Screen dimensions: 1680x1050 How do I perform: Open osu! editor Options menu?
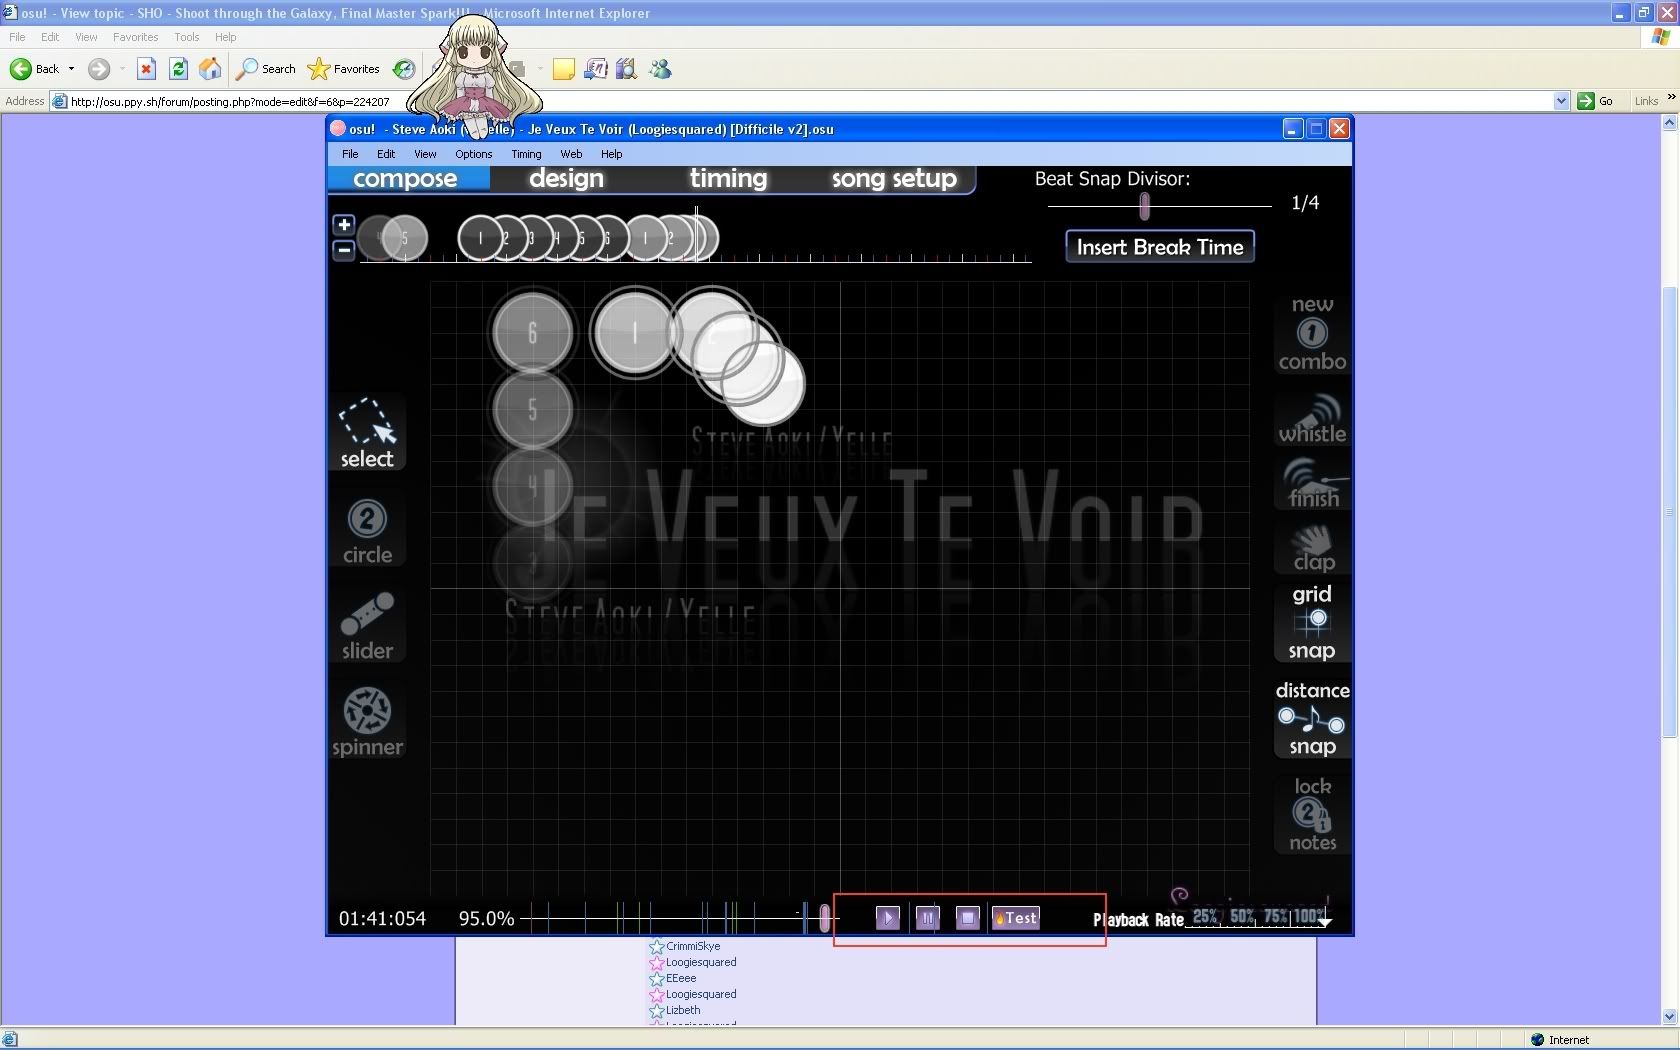point(474,154)
